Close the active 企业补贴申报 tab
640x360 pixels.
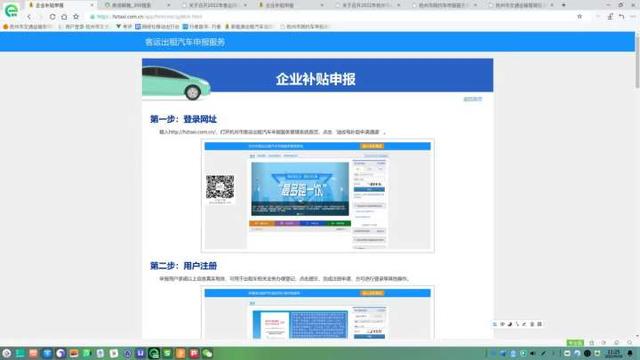click(x=92, y=5)
